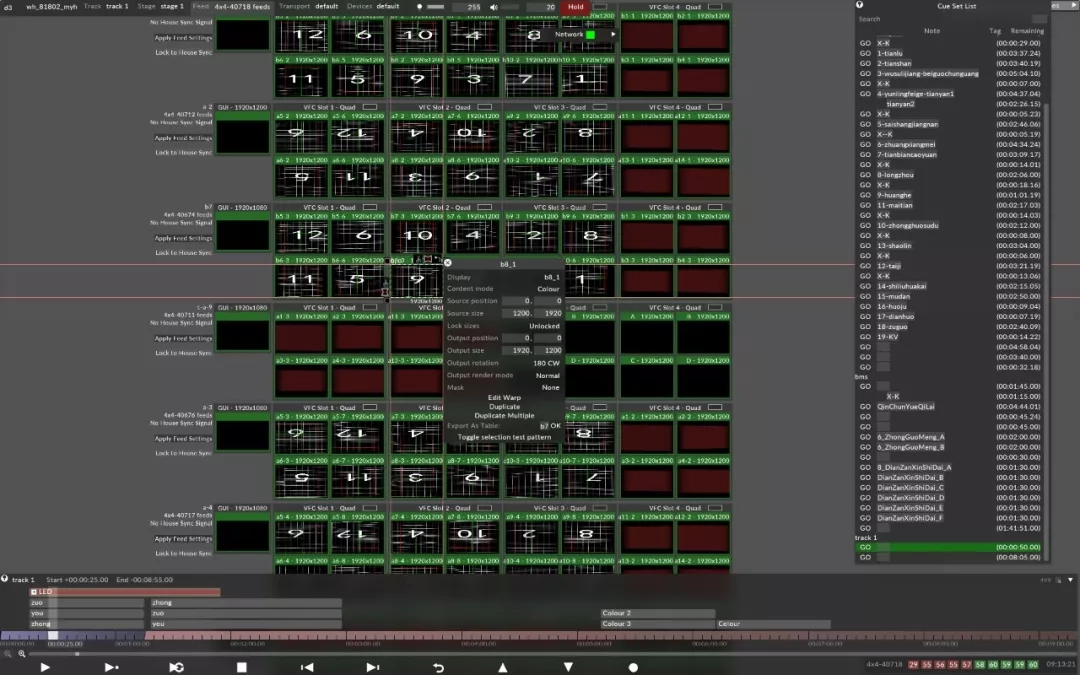Adjust the brightness slider beside 255
1080x675 pixels.
pos(435,7)
